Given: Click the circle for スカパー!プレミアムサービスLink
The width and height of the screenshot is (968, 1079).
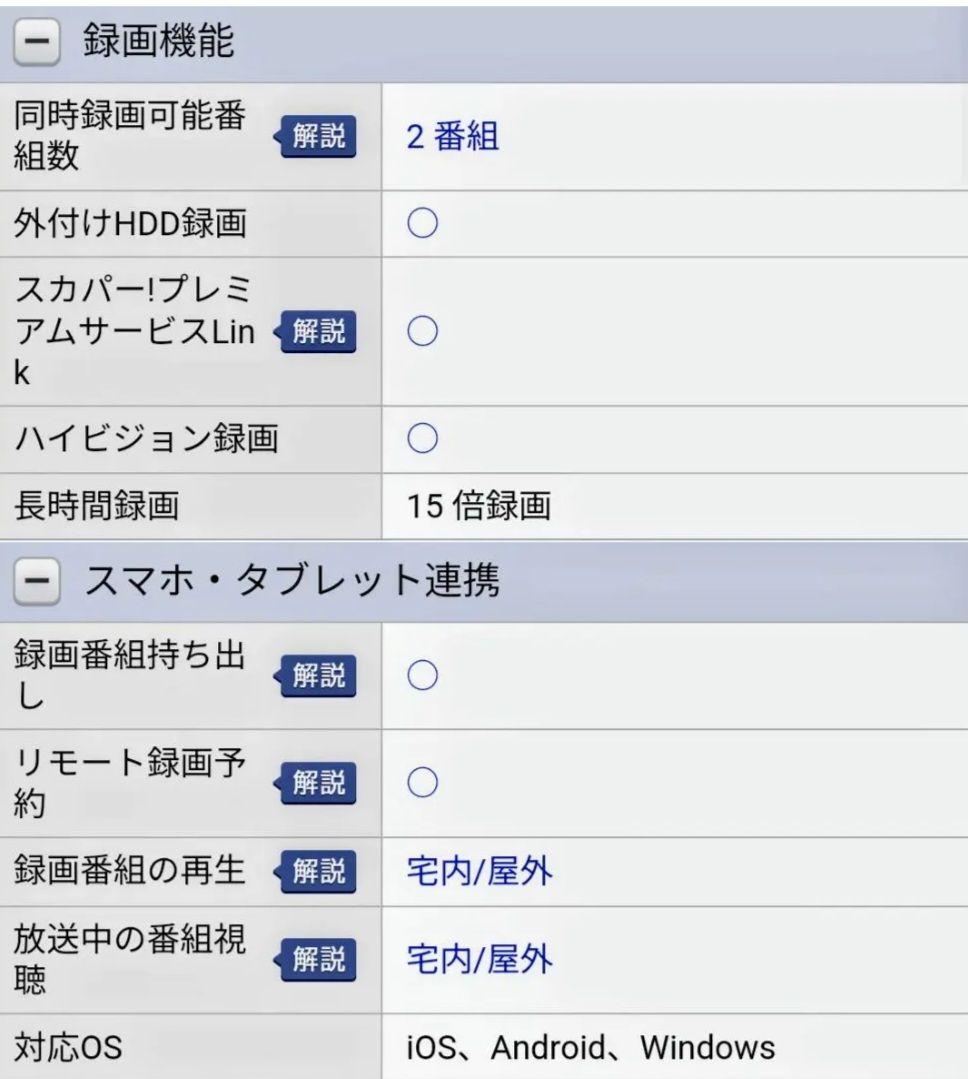Looking at the screenshot, I should (423, 331).
